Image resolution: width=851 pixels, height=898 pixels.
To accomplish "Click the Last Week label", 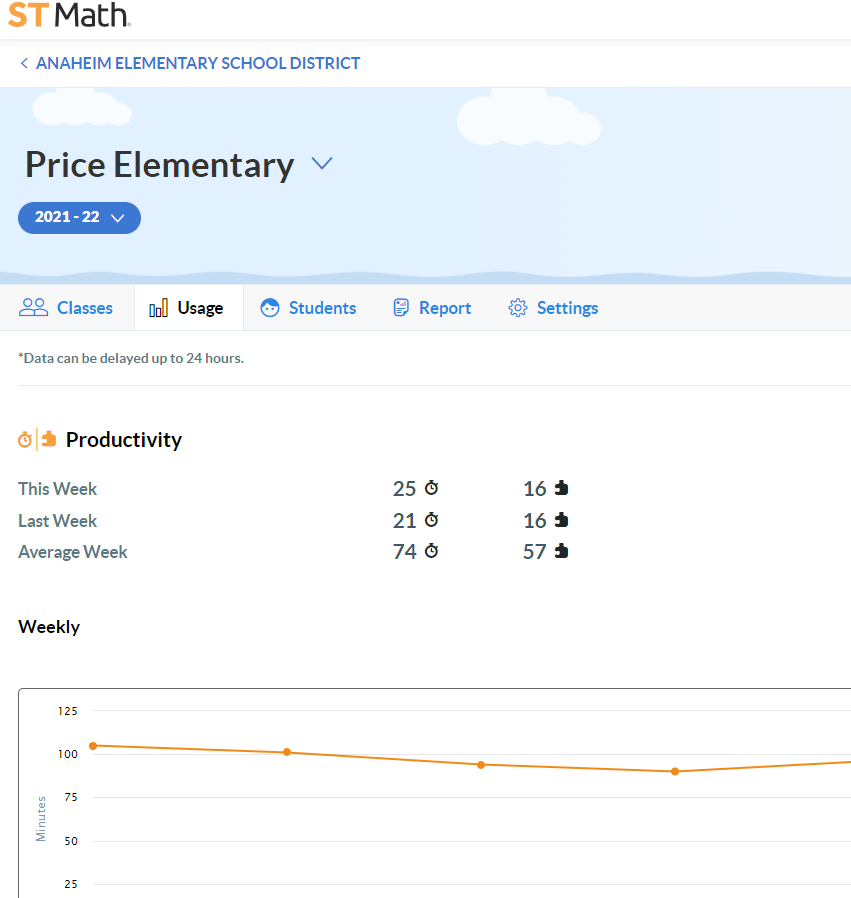I will (58, 521).
